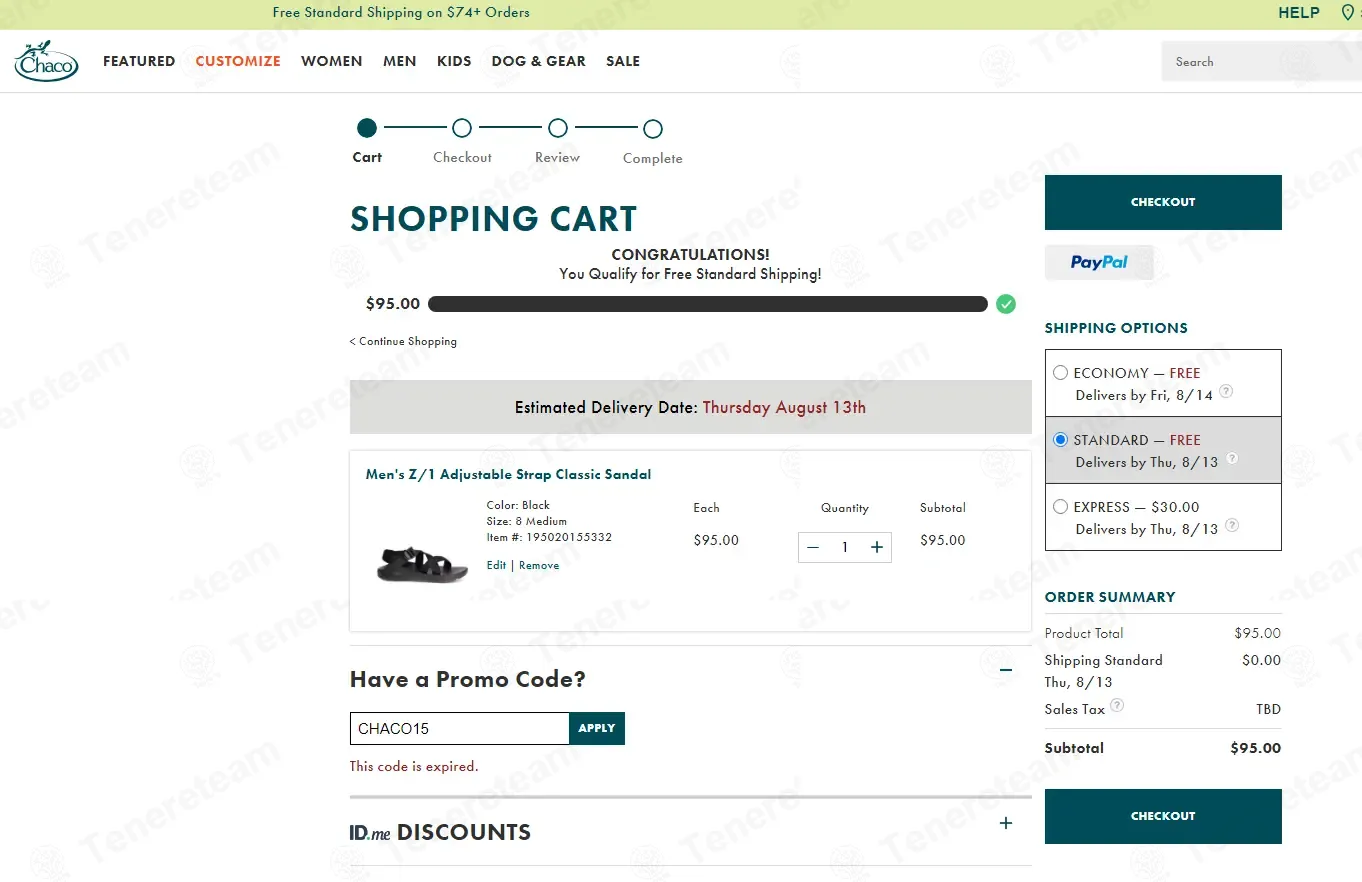The width and height of the screenshot is (1362, 882).
Task: Open the Help link
Action: point(1299,13)
